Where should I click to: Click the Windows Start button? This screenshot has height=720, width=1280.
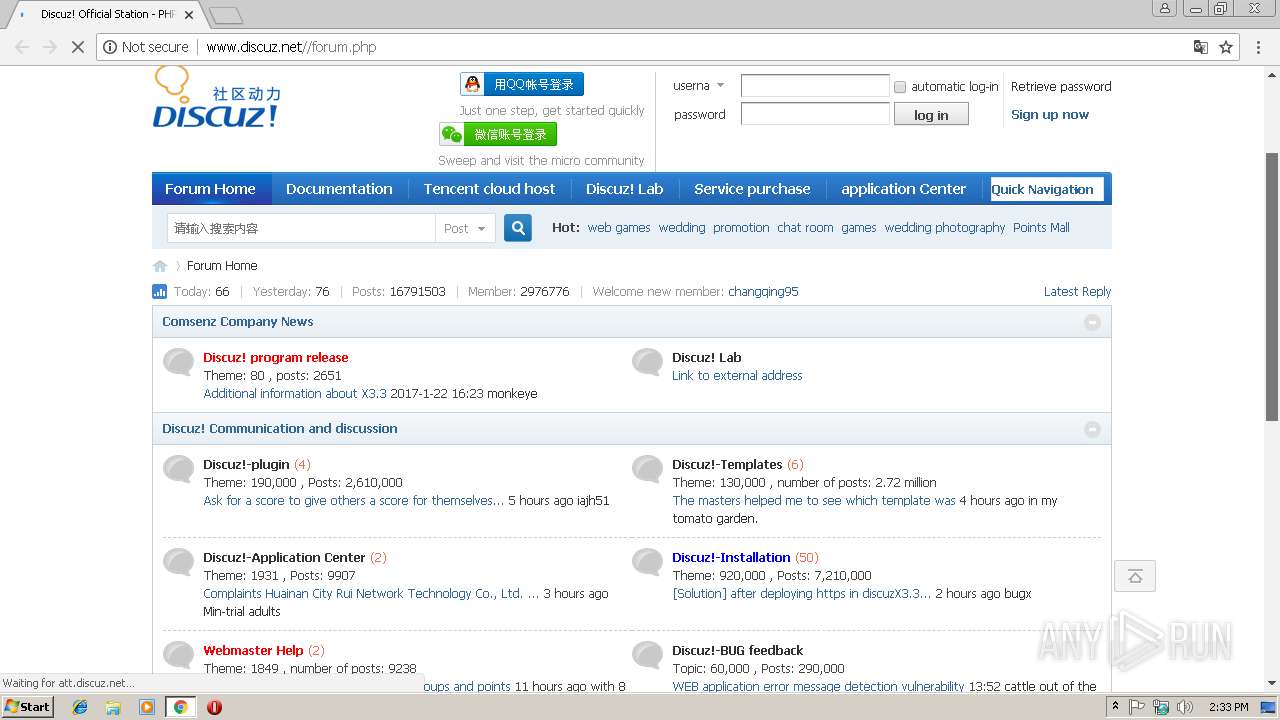pos(28,707)
